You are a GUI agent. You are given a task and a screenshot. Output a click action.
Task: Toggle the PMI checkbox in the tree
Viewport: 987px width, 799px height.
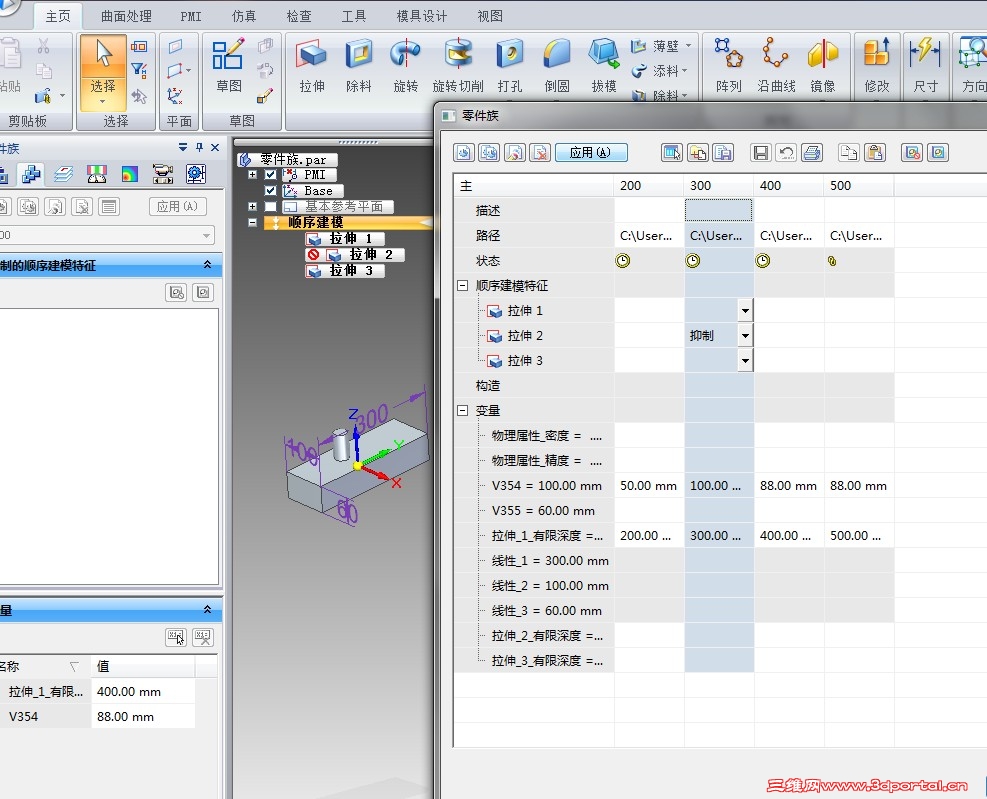(271, 174)
